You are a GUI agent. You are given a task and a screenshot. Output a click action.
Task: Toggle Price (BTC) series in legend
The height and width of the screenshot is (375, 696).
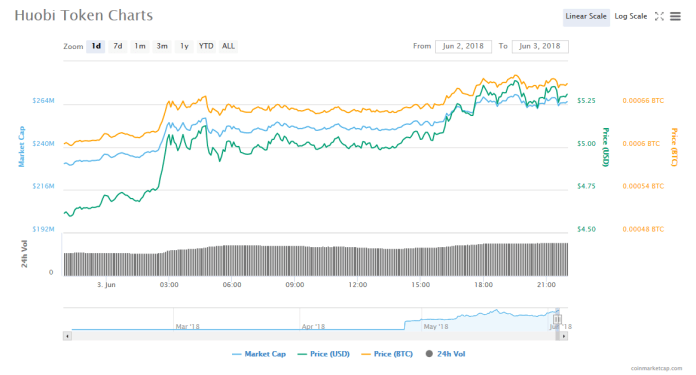tap(387, 354)
